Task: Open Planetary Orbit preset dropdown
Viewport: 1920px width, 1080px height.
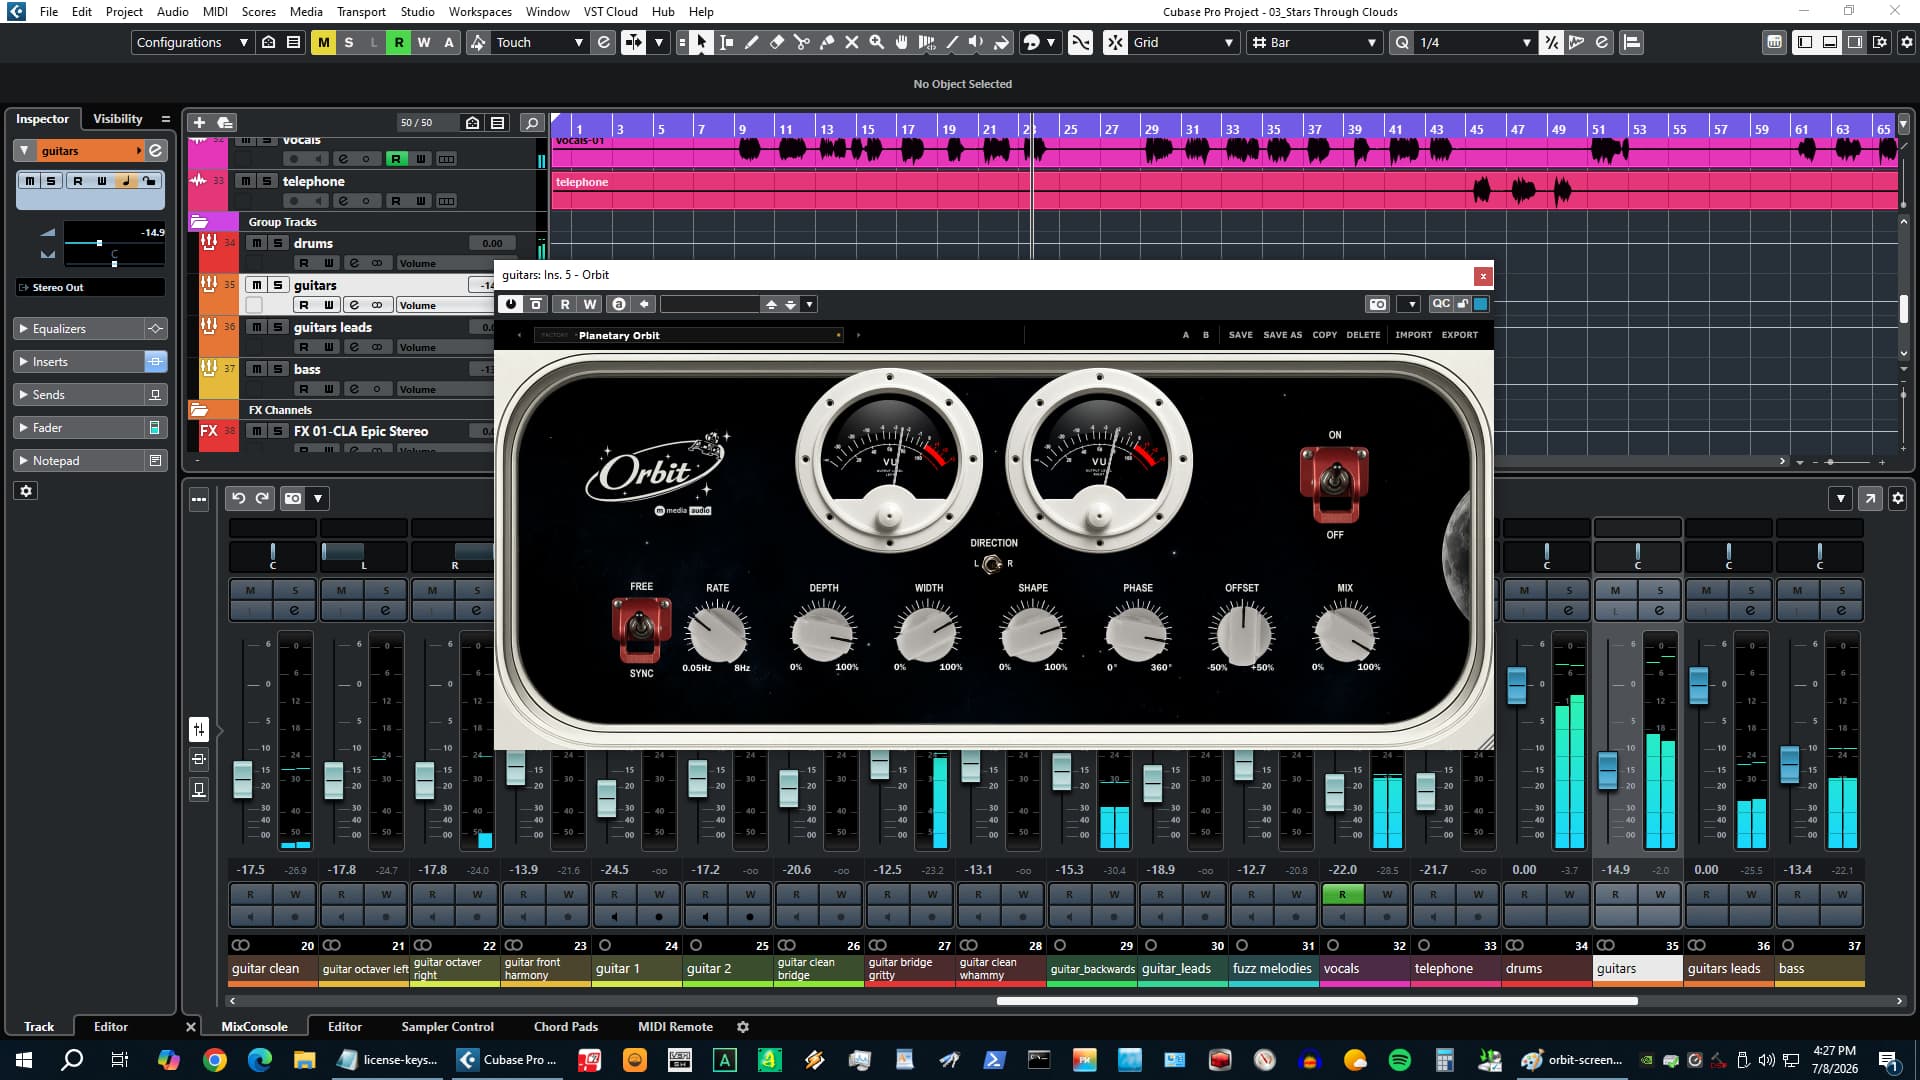Action: coord(690,335)
